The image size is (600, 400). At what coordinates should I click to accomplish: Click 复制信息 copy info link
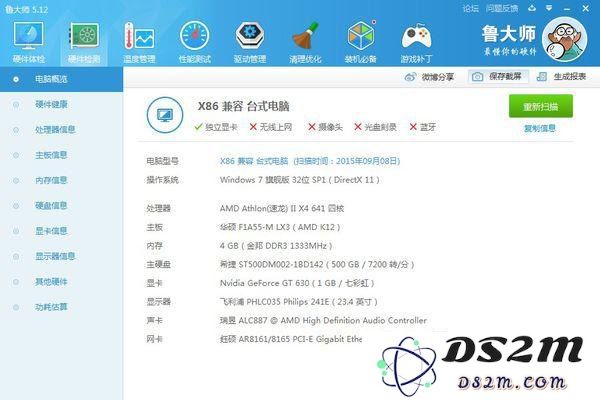pos(540,128)
